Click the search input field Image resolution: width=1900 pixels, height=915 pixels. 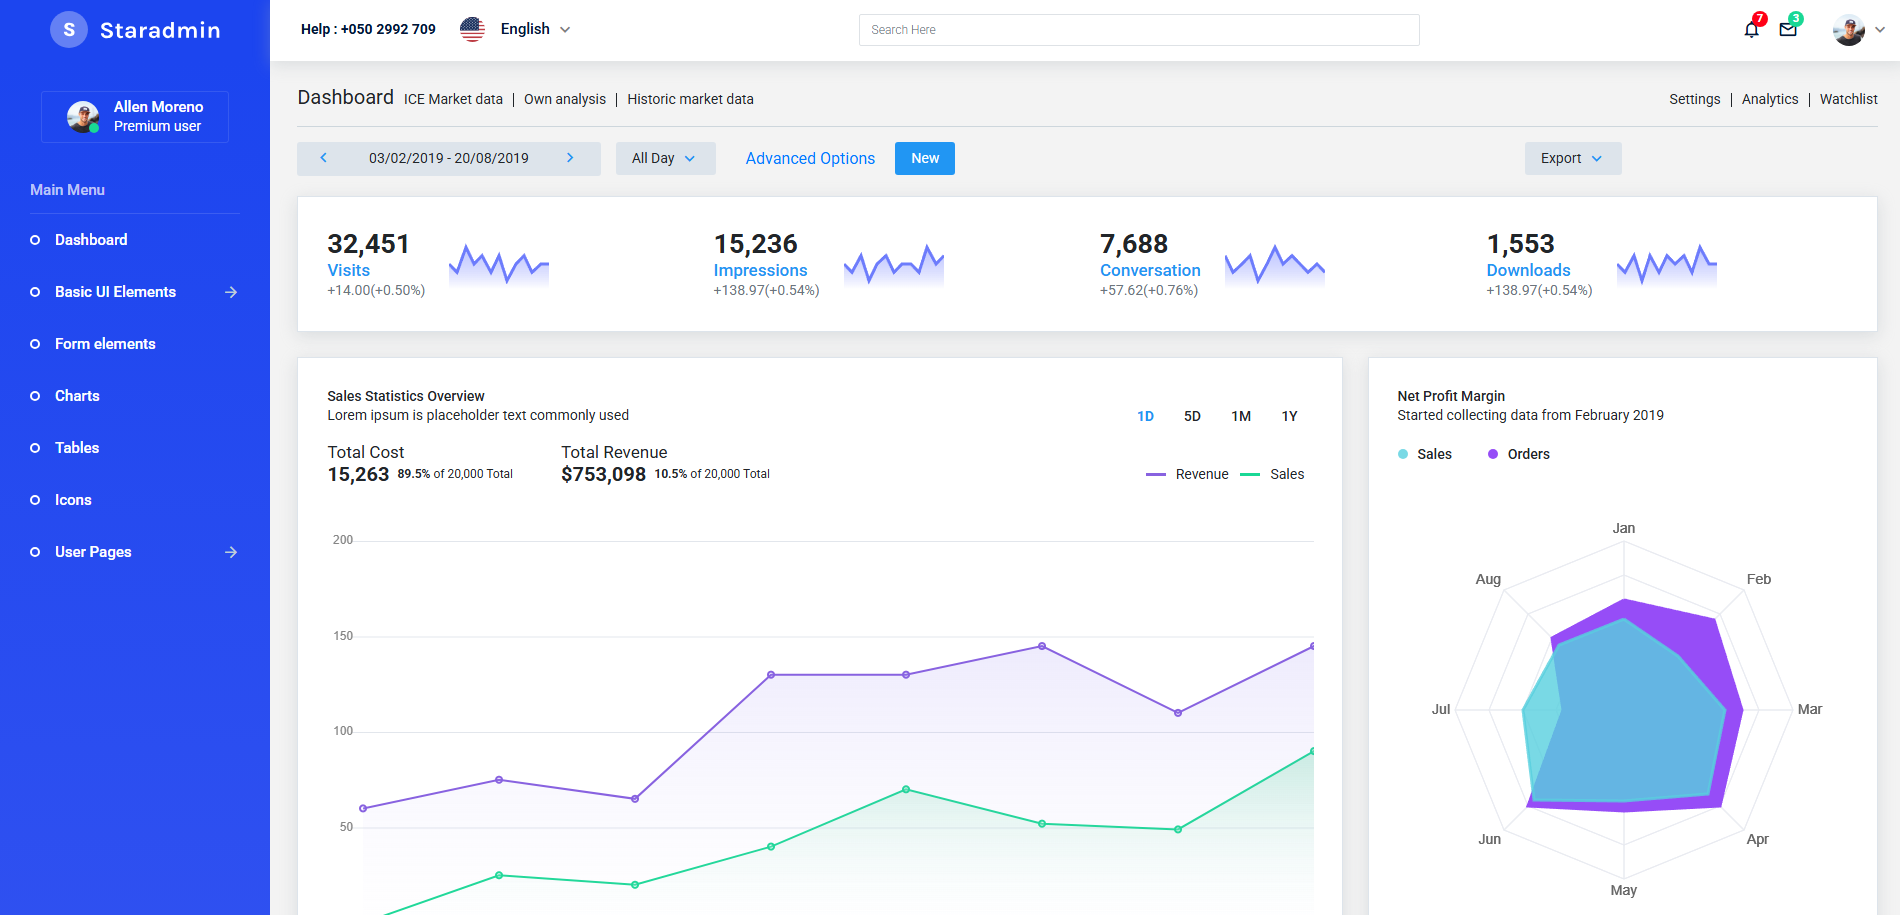coord(1139,30)
